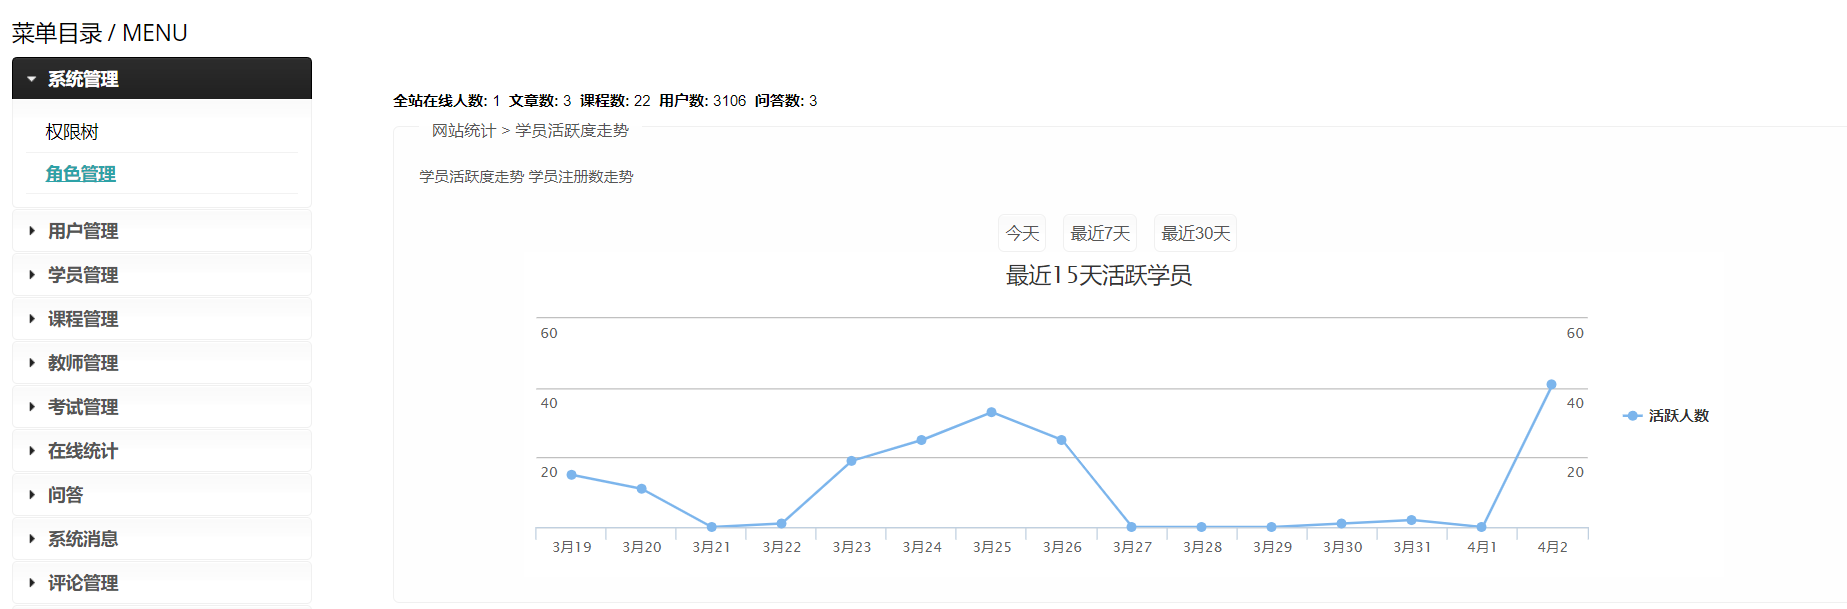Switch to 学员注册数走势 tab link
Screen dimensions: 1847x609
[581, 177]
